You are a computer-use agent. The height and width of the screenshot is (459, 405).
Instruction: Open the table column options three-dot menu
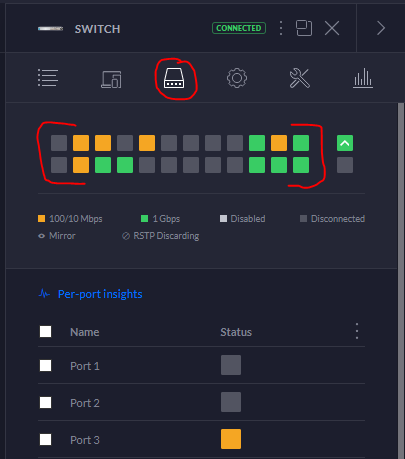point(357,331)
